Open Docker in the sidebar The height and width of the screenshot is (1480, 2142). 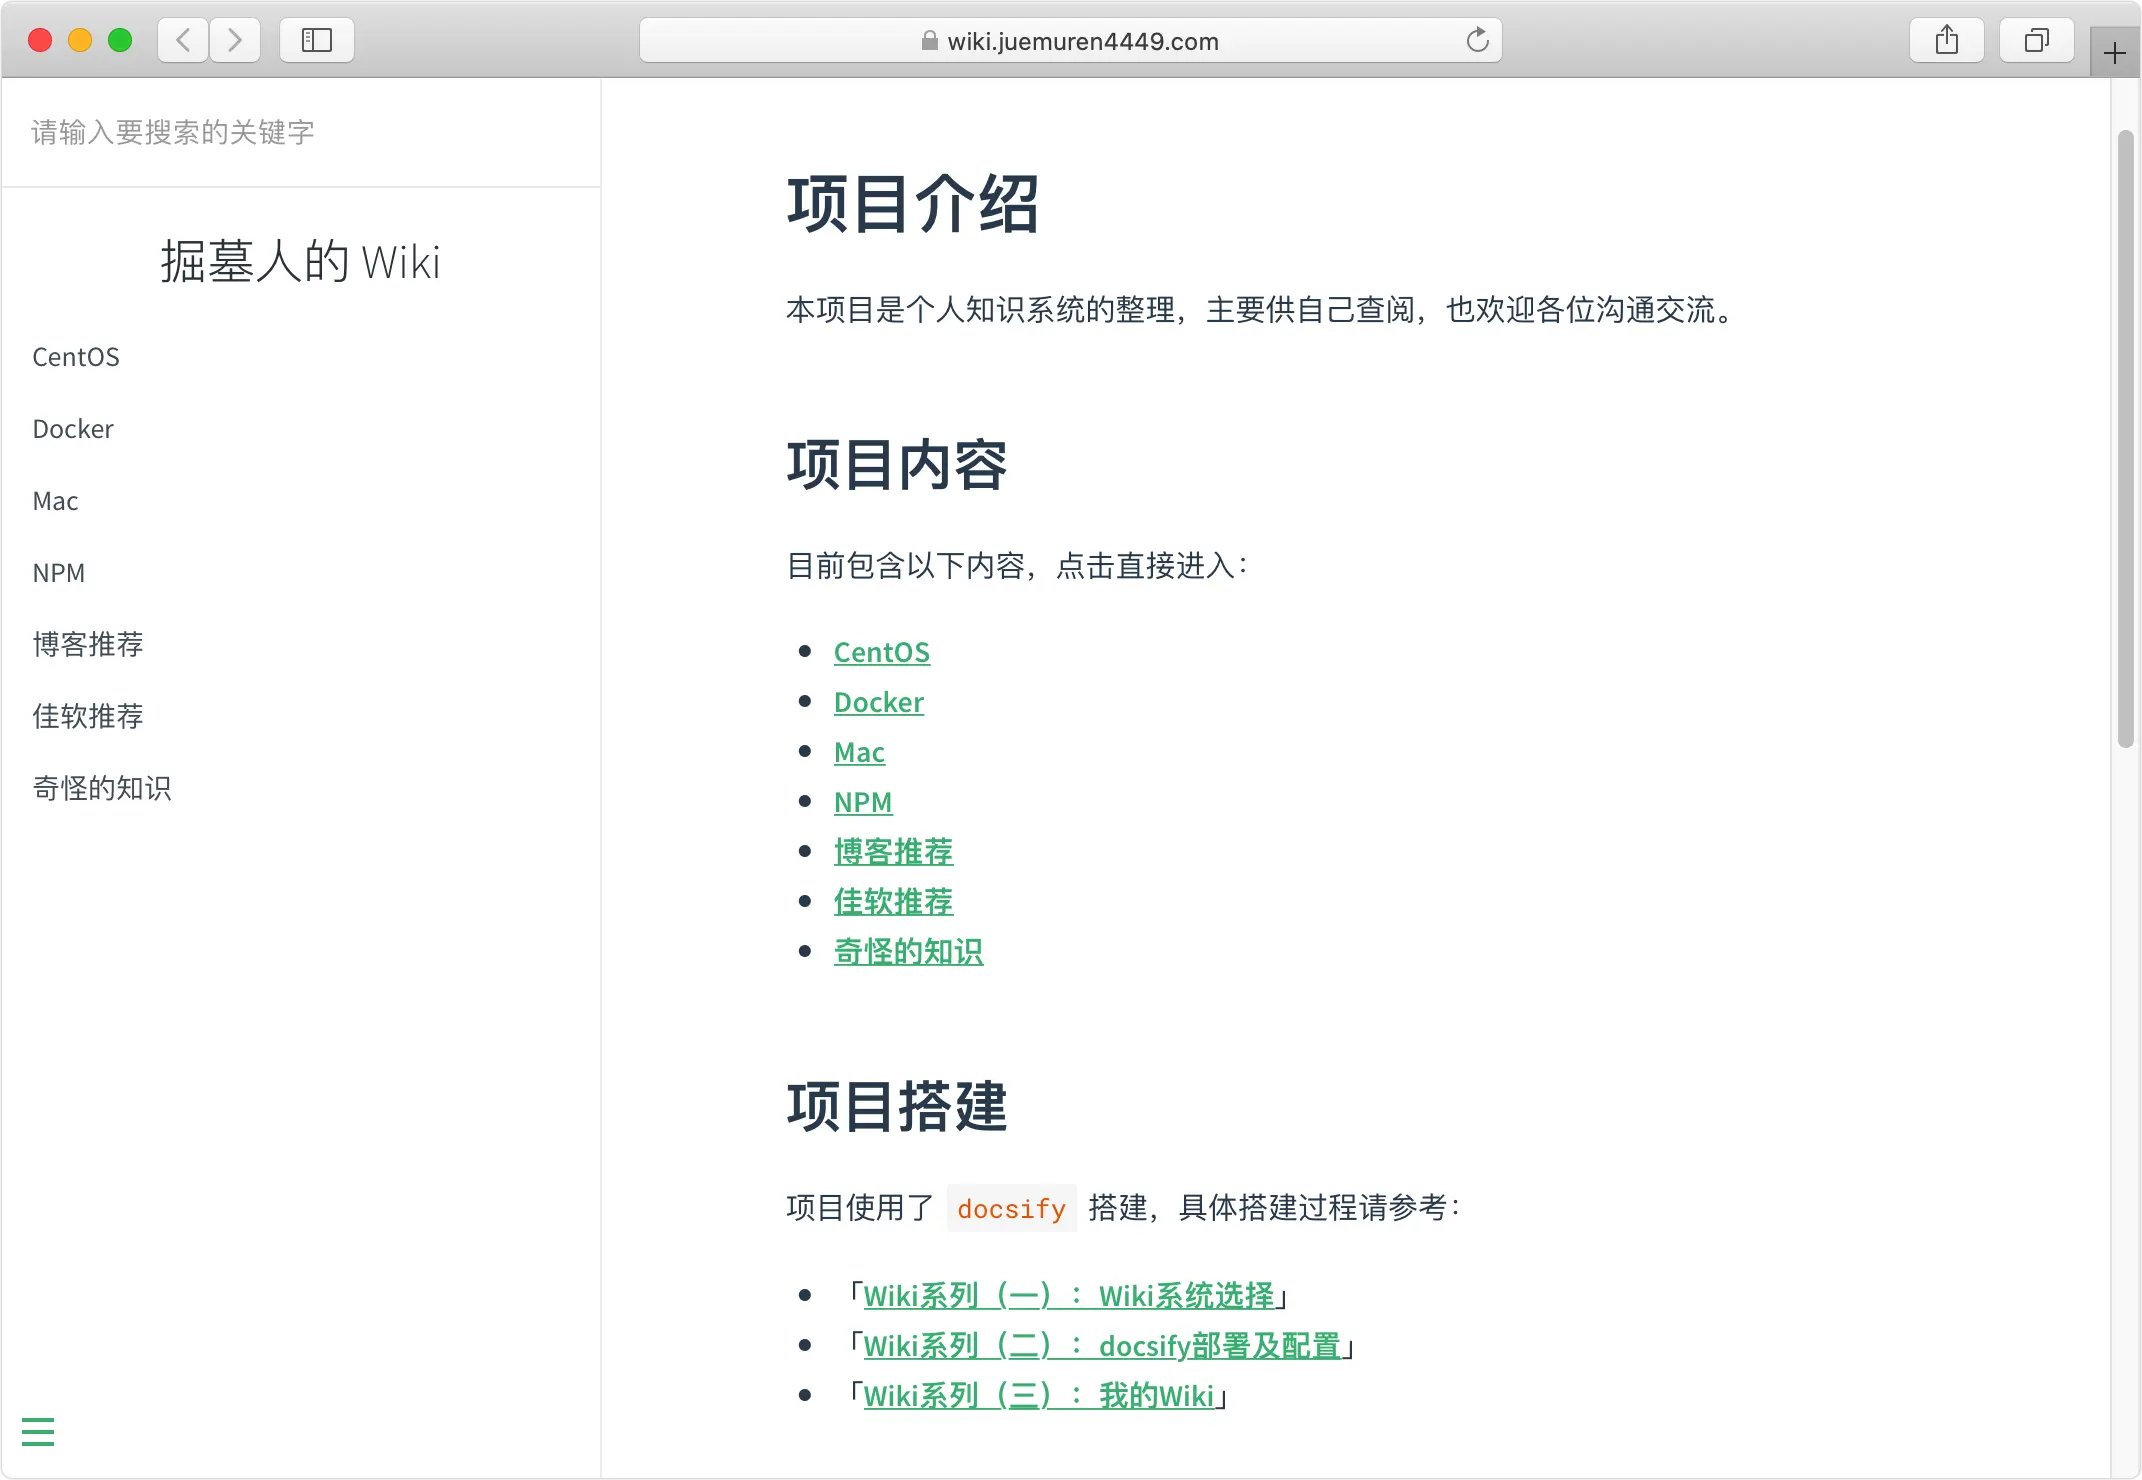pyautogui.click(x=73, y=429)
